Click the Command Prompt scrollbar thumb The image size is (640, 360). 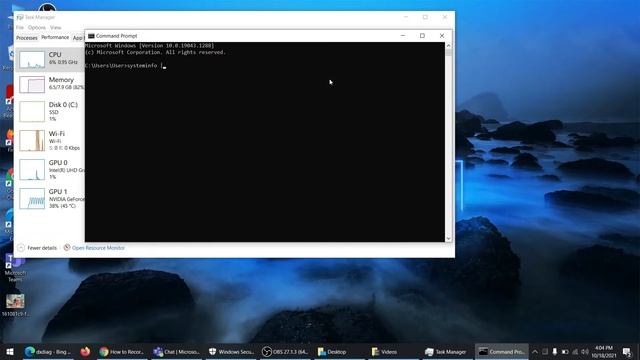click(x=449, y=52)
